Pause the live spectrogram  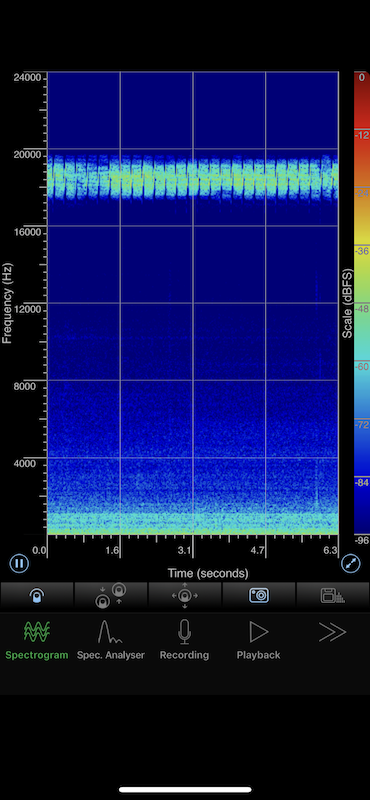click(19, 564)
